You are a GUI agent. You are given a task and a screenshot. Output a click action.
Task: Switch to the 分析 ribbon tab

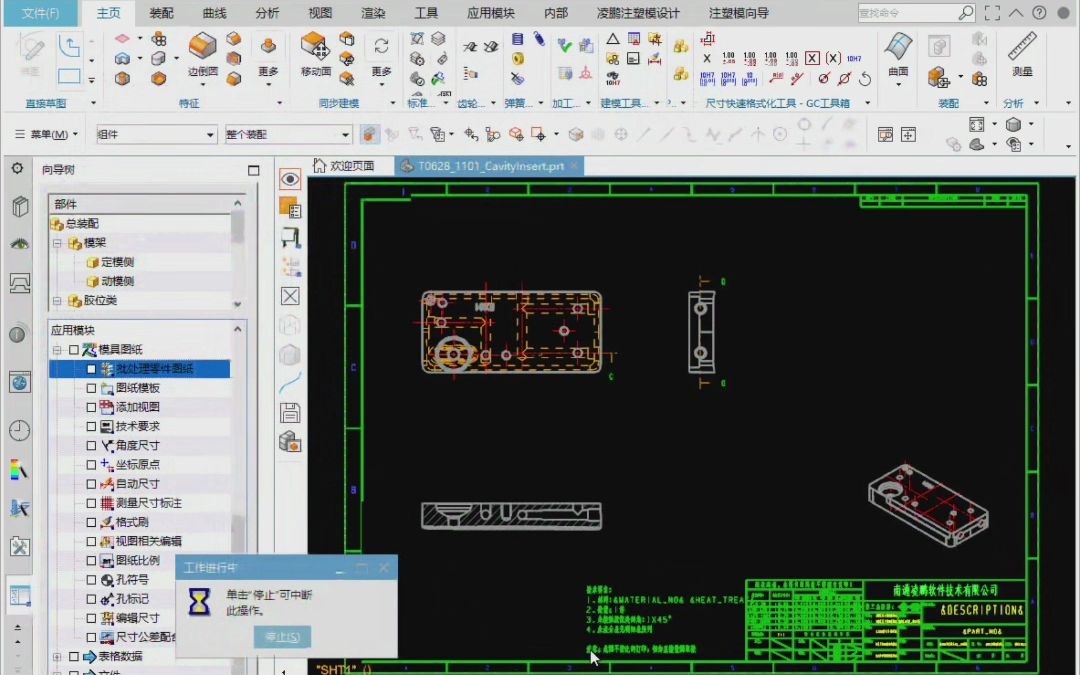[x=267, y=13]
